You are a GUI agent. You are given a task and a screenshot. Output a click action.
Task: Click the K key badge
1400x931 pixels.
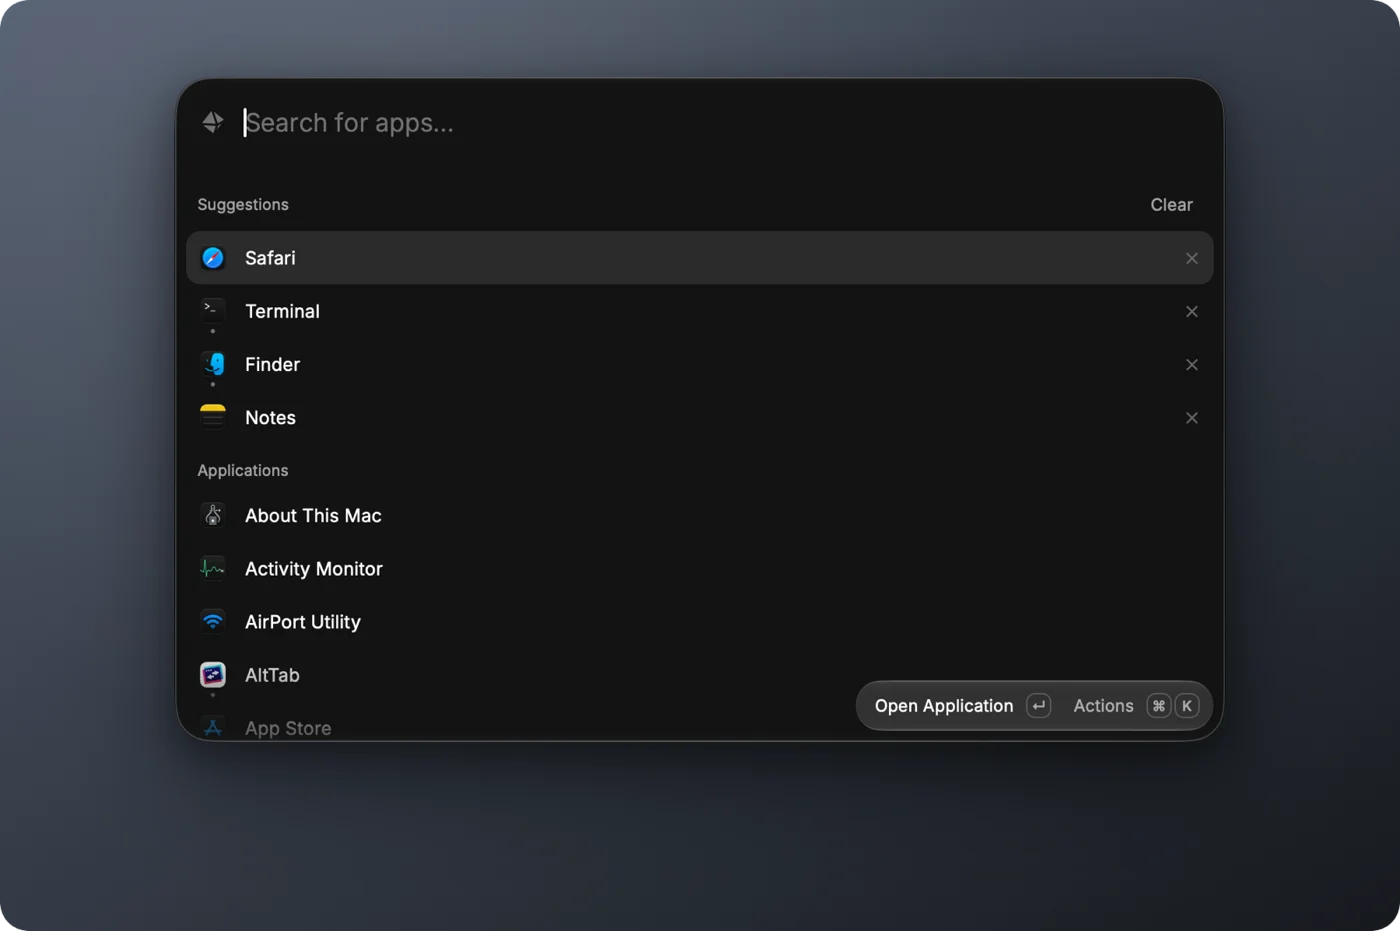1187,706
